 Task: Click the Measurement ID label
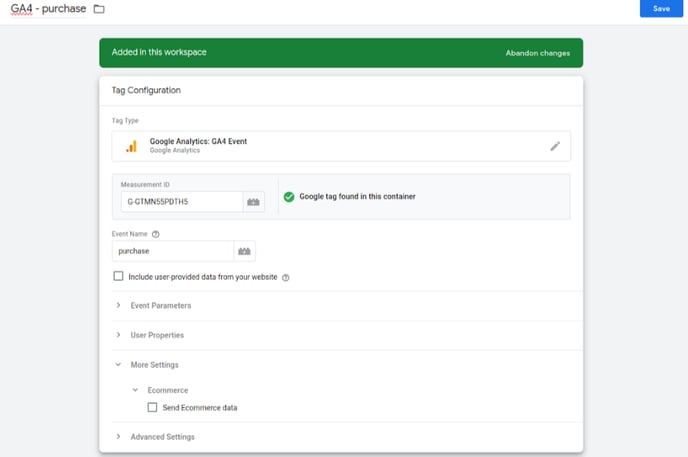pyautogui.click(x=145, y=185)
